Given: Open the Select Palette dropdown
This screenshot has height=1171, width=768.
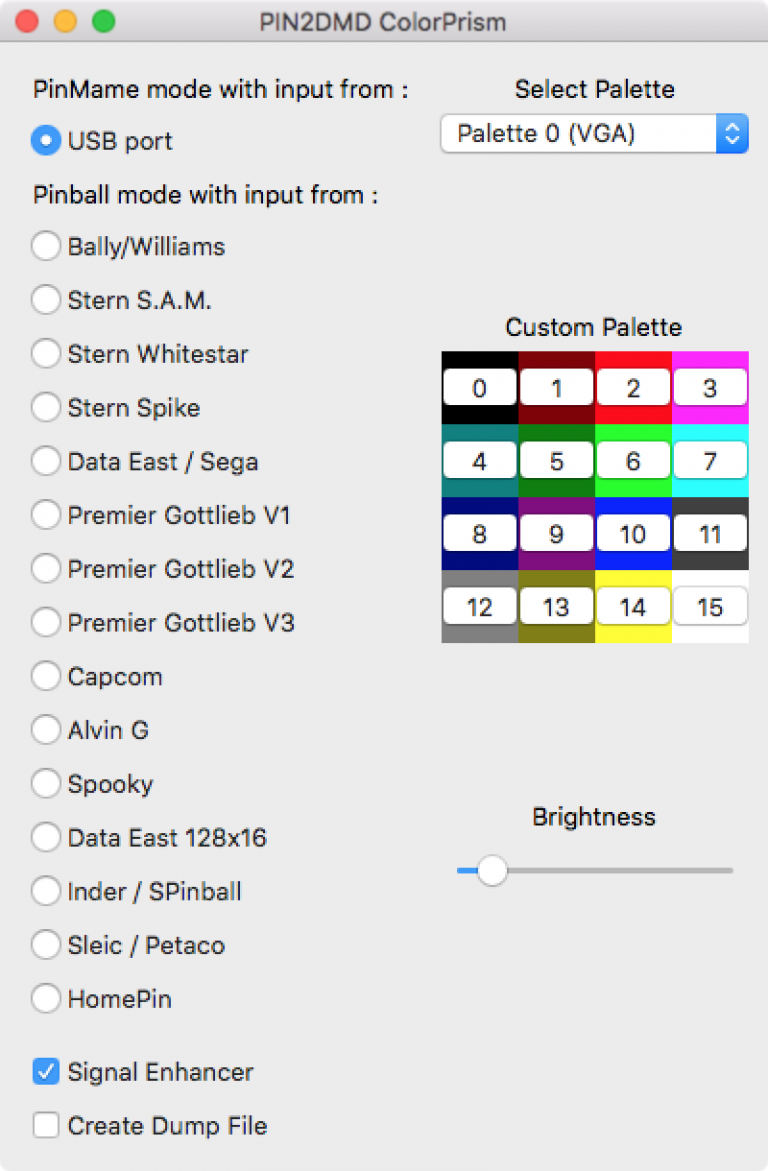Looking at the screenshot, I should (594, 134).
